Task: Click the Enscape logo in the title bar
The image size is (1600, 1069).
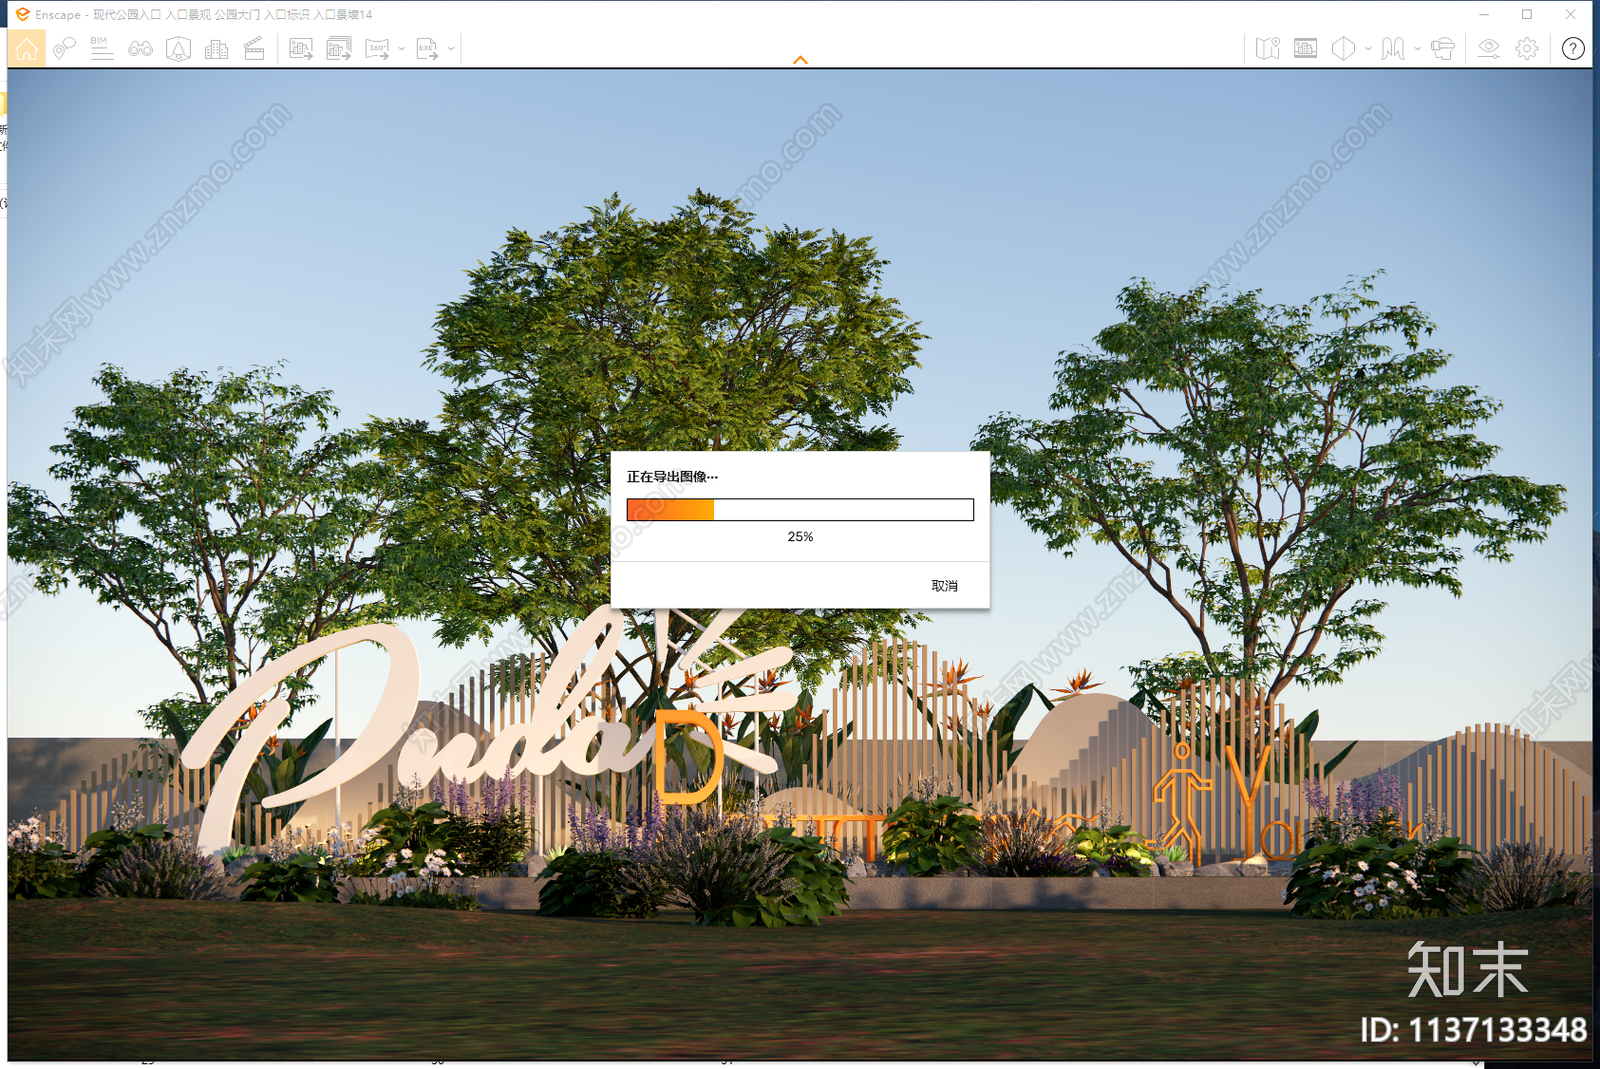Action: click(x=22, y=14)
